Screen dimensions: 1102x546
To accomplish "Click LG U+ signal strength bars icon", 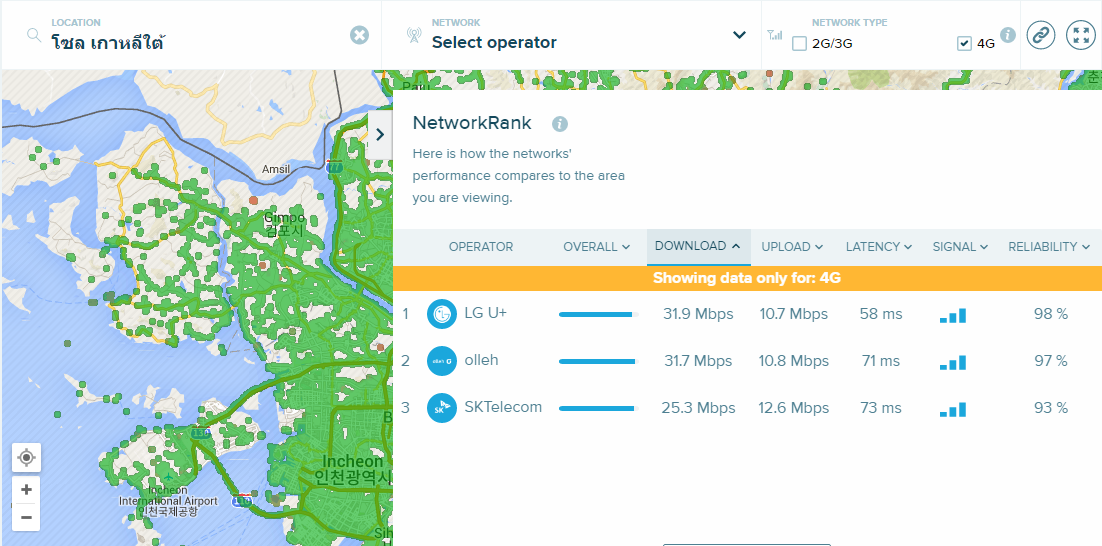I will pos(953,316).
